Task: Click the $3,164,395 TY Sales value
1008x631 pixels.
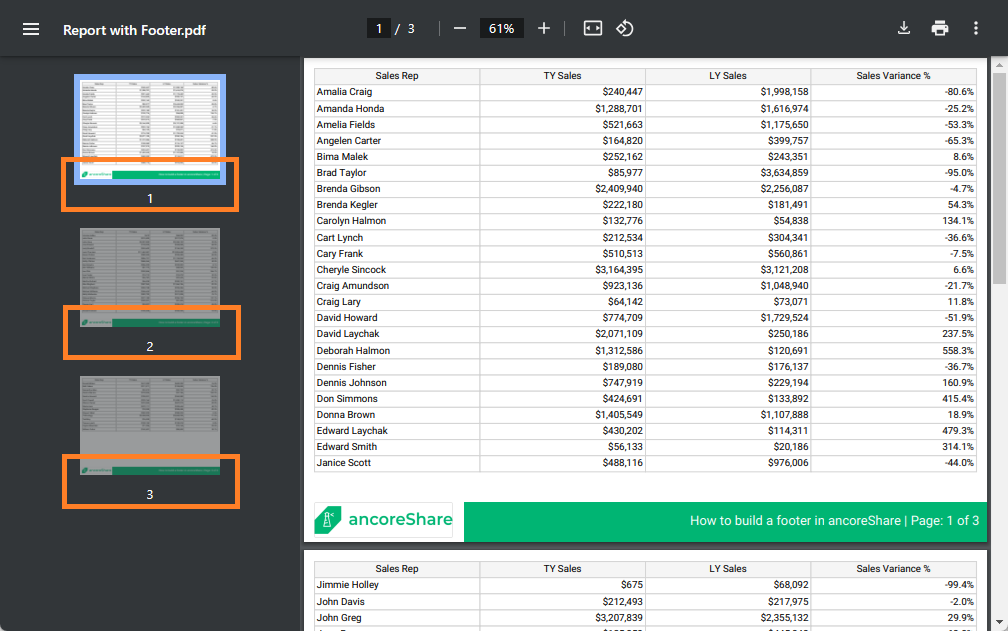Action: (619, 270)
